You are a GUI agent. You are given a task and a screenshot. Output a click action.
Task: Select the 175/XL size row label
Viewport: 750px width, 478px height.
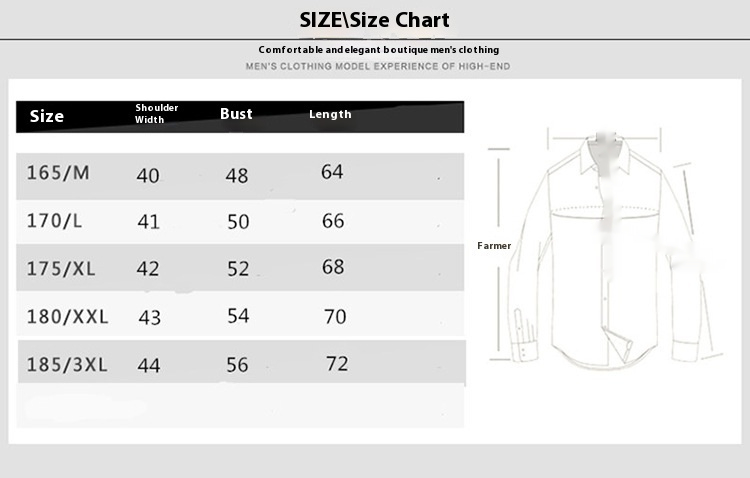point(61,268)
